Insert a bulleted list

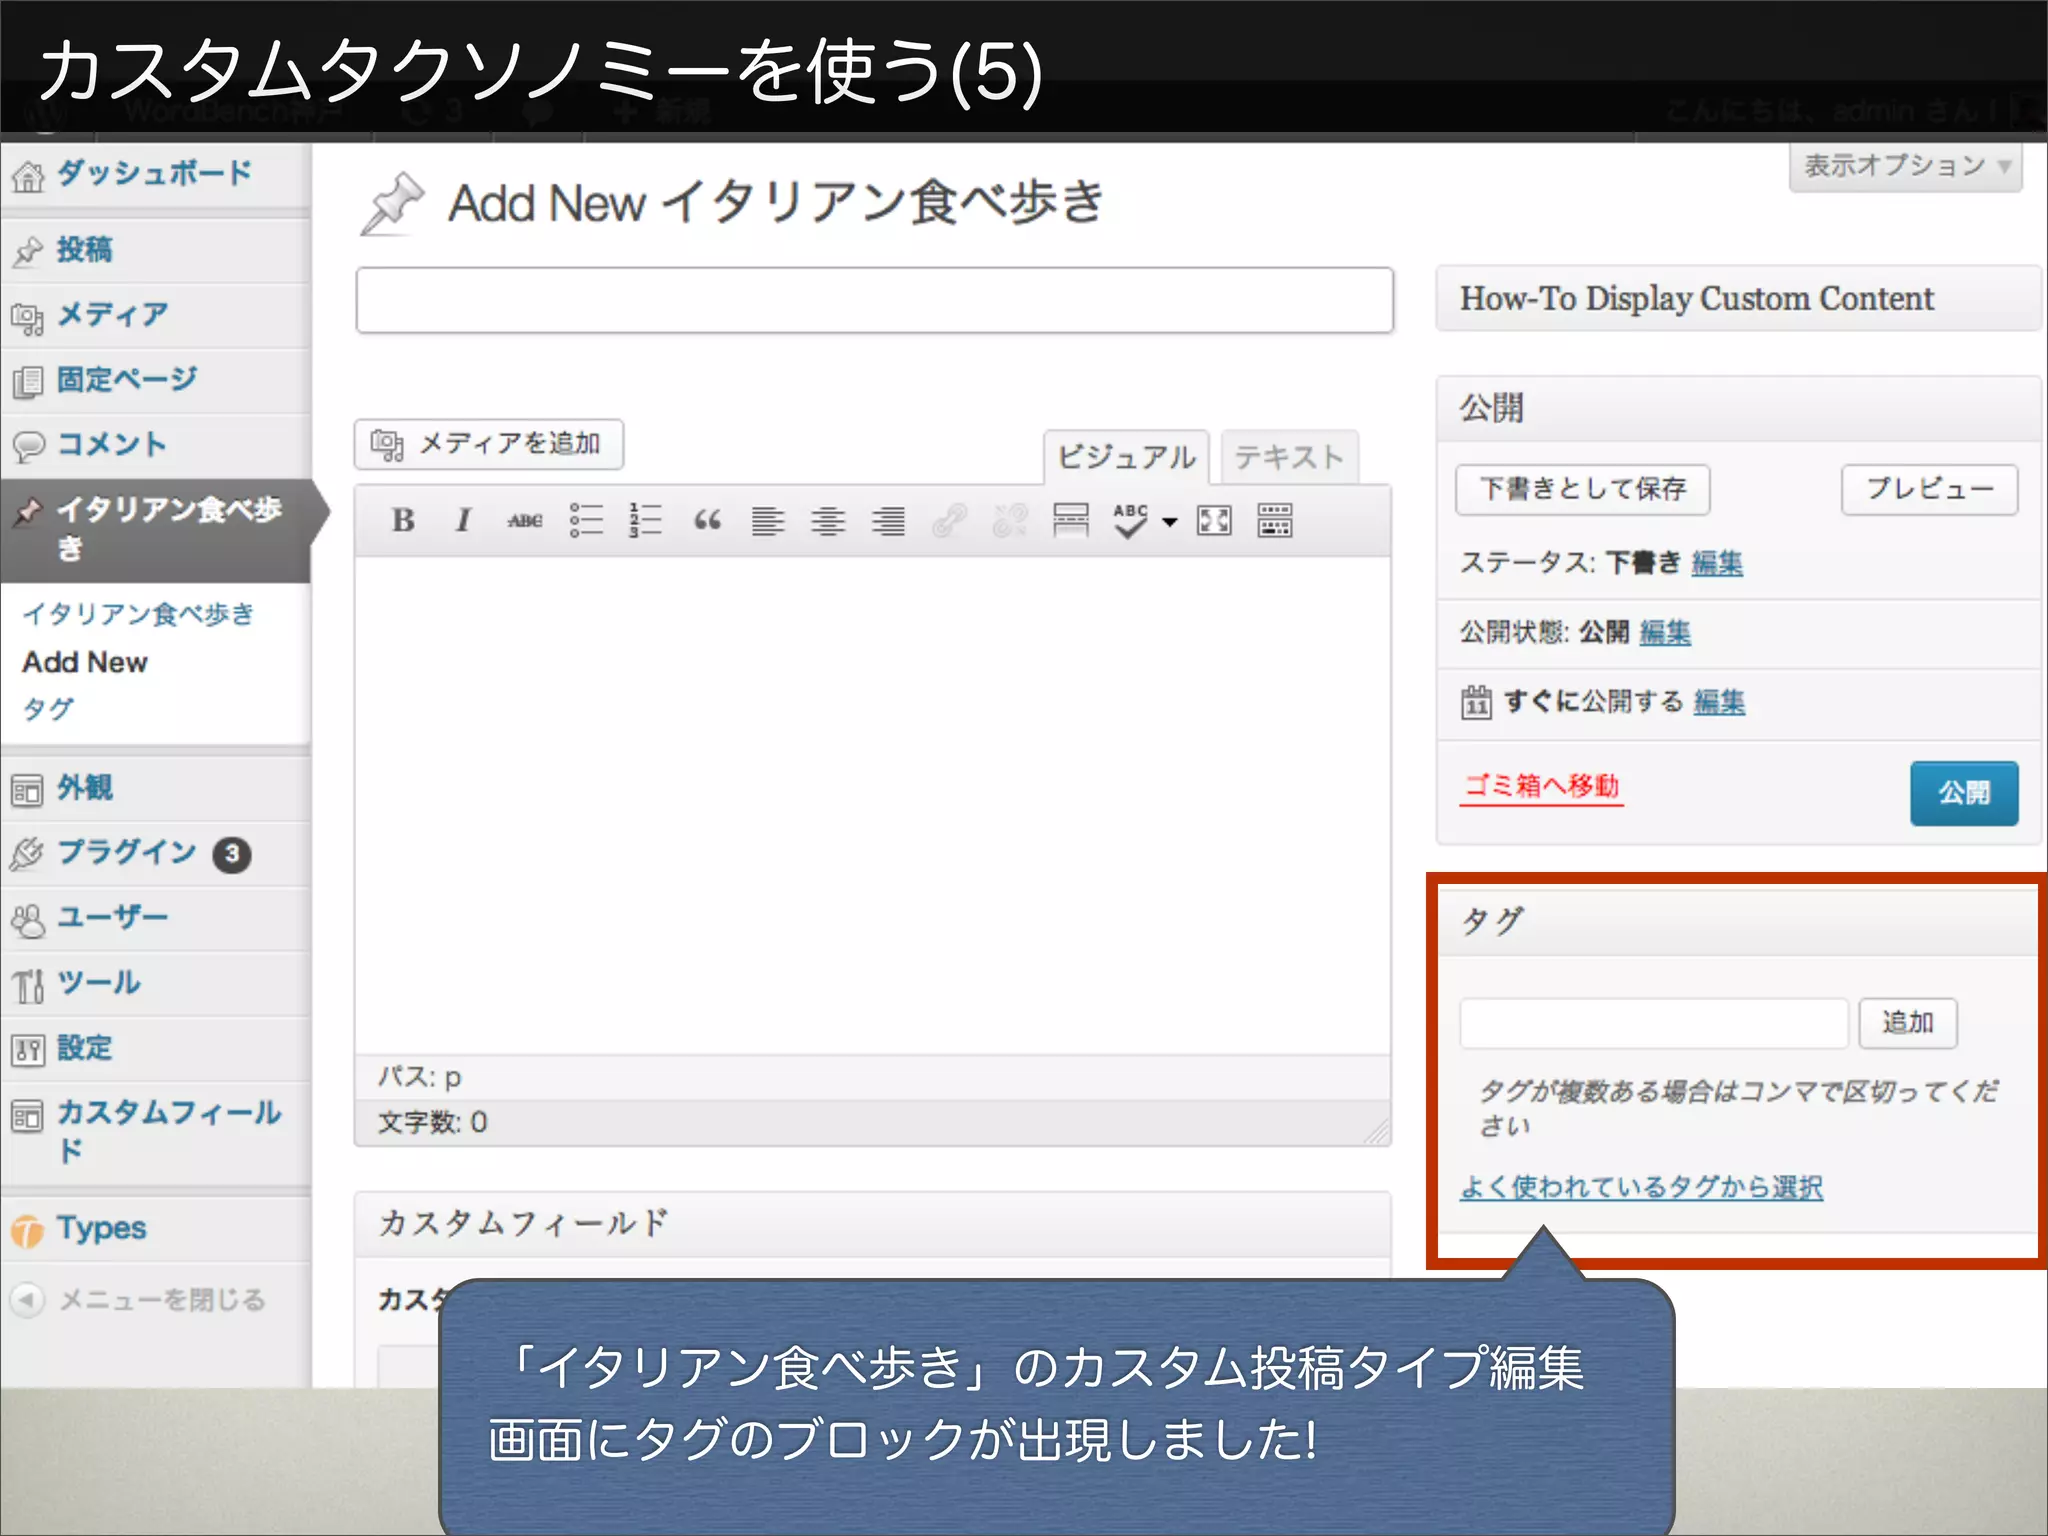586,520
